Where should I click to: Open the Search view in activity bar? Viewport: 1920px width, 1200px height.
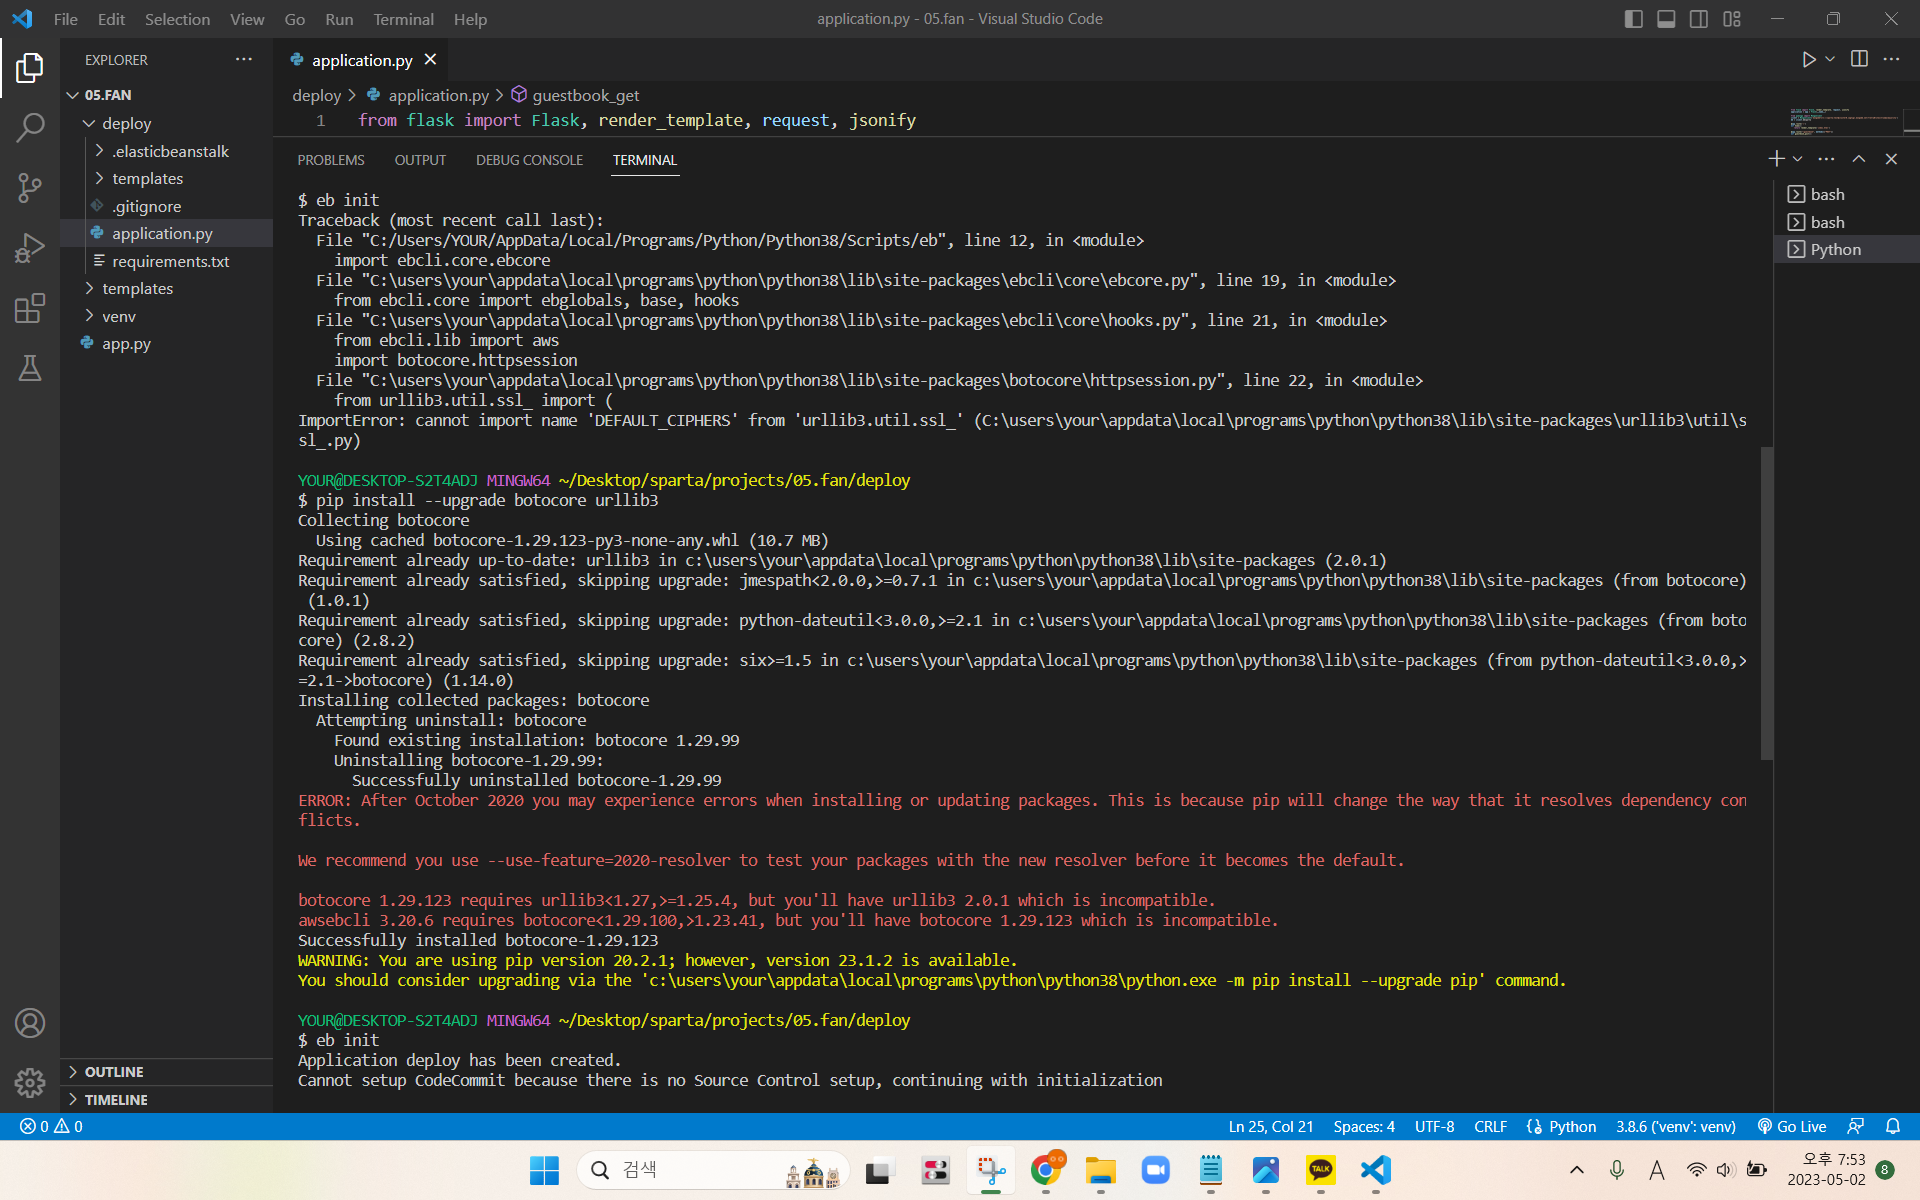pyautogui.click(x=30, y=127)
